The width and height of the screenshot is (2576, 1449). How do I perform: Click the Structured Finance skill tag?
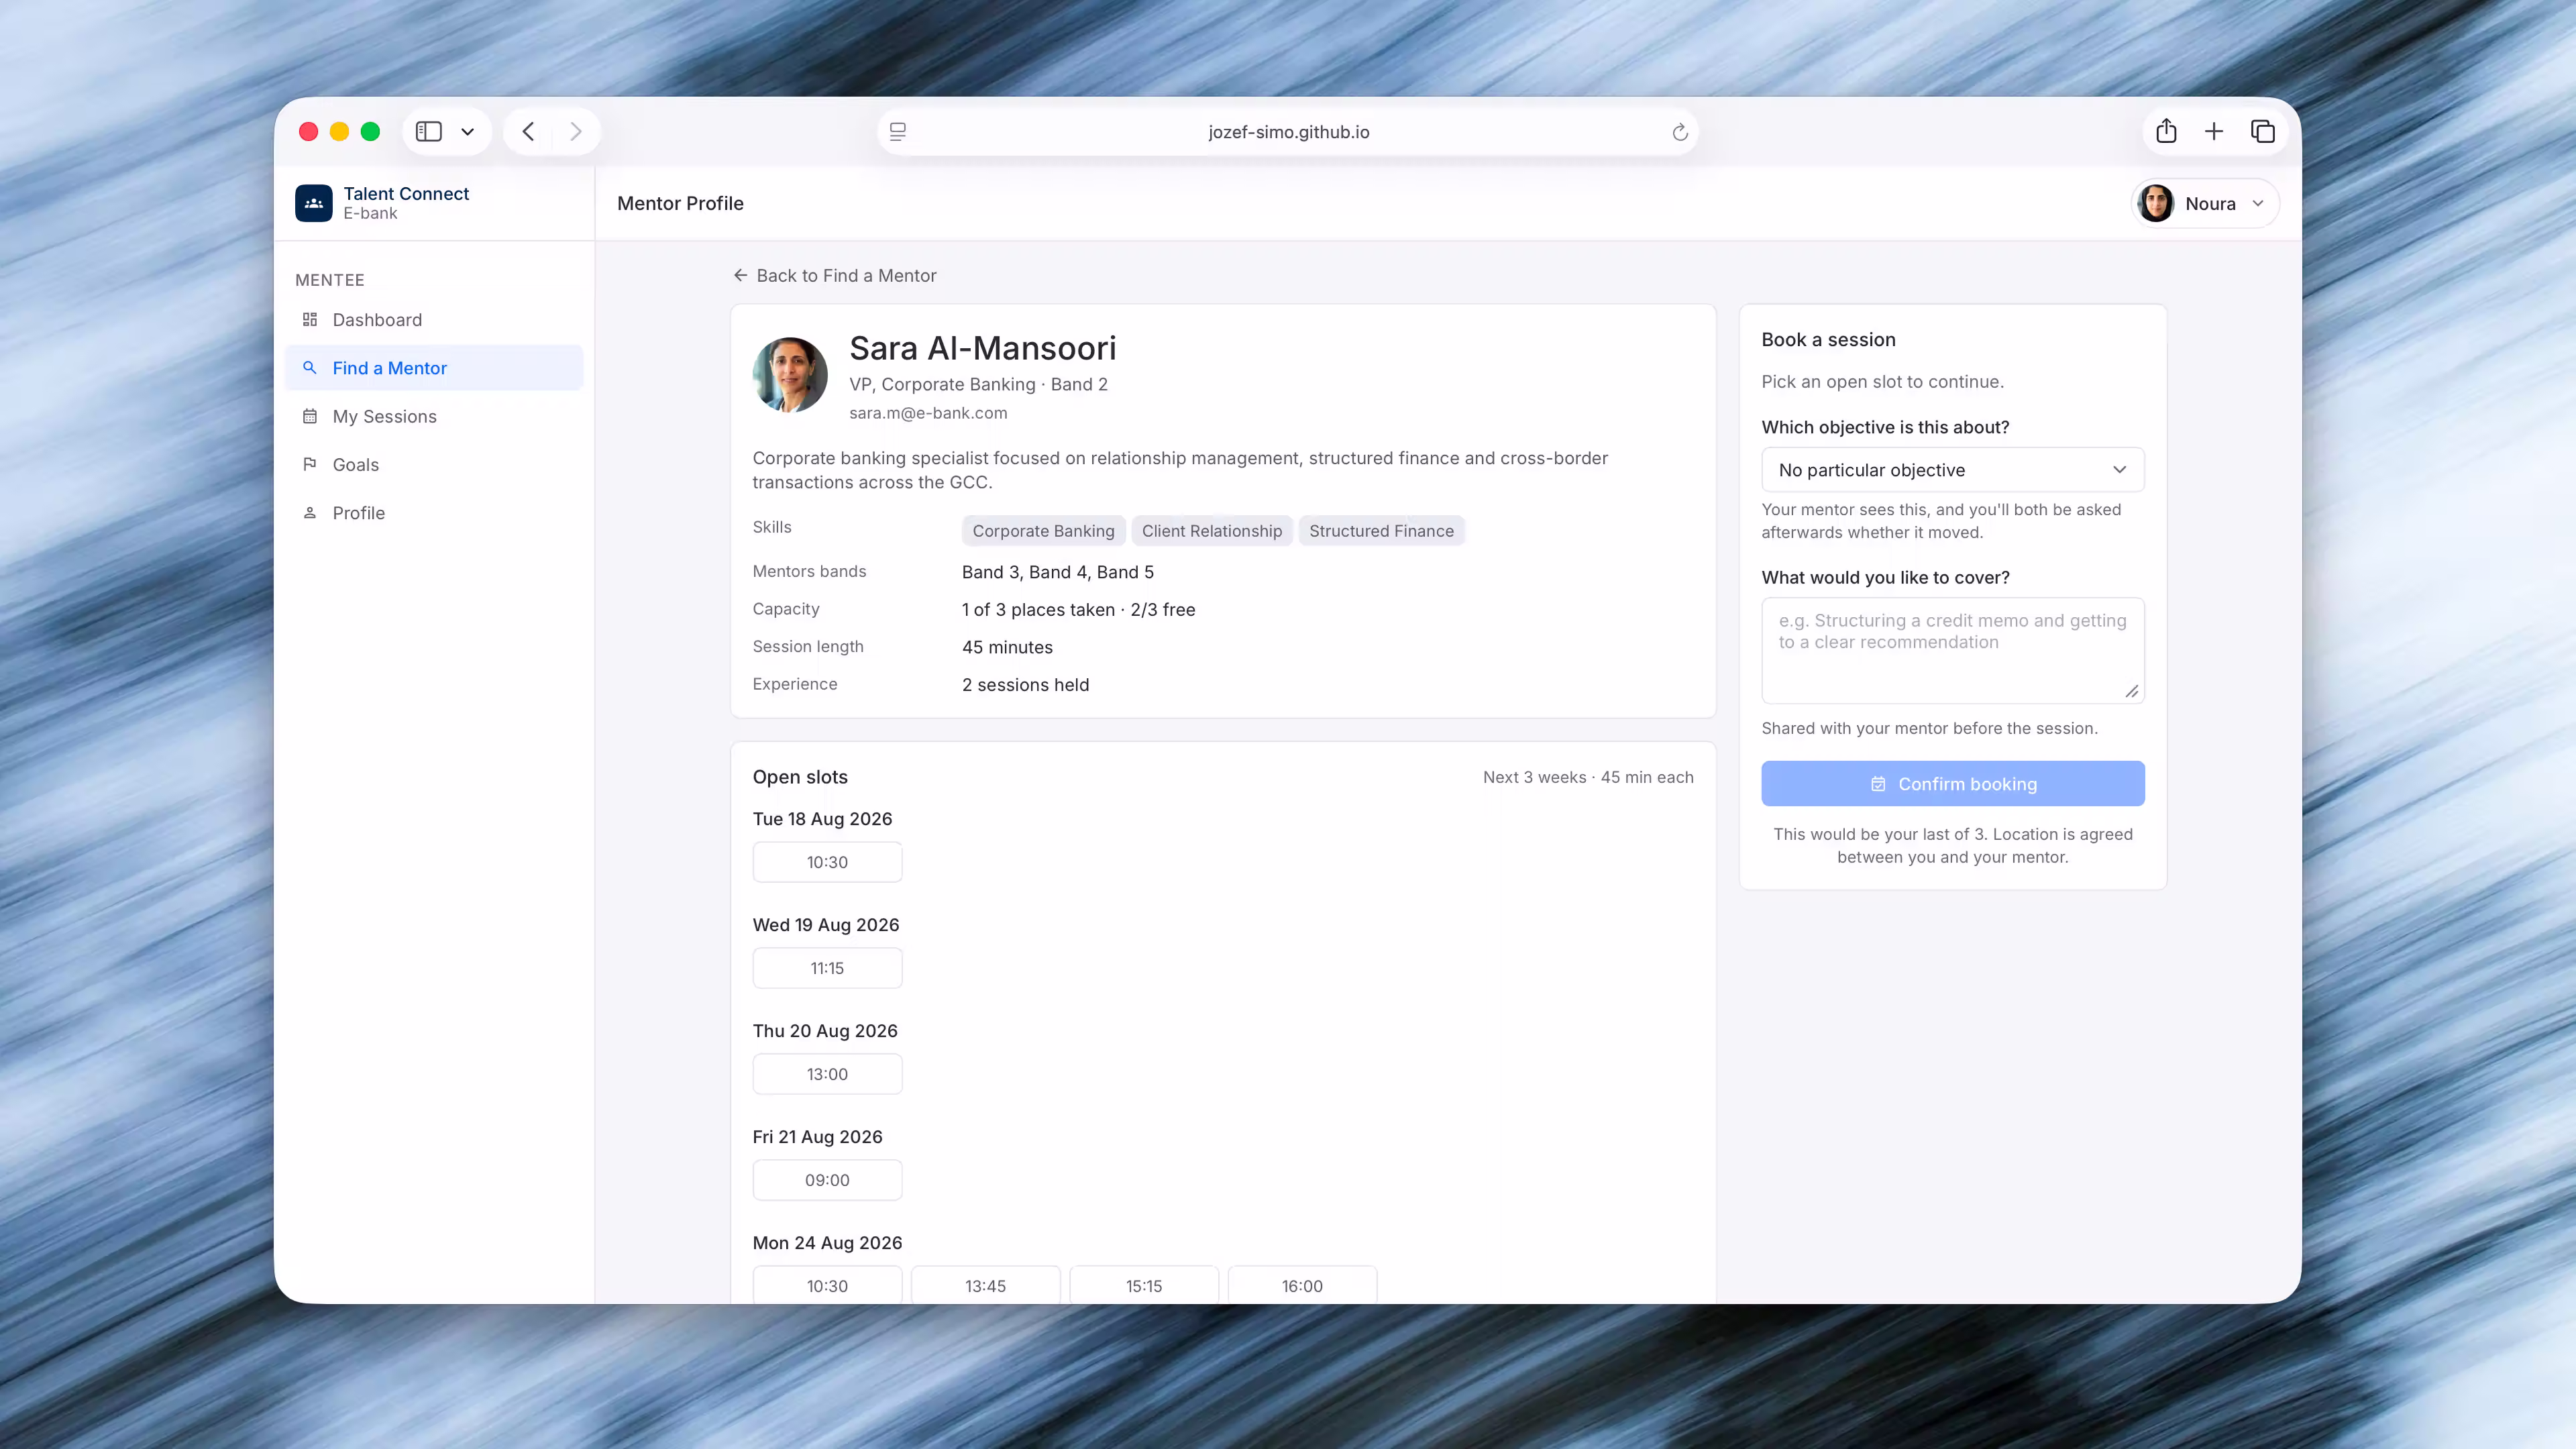(1381, 531)
